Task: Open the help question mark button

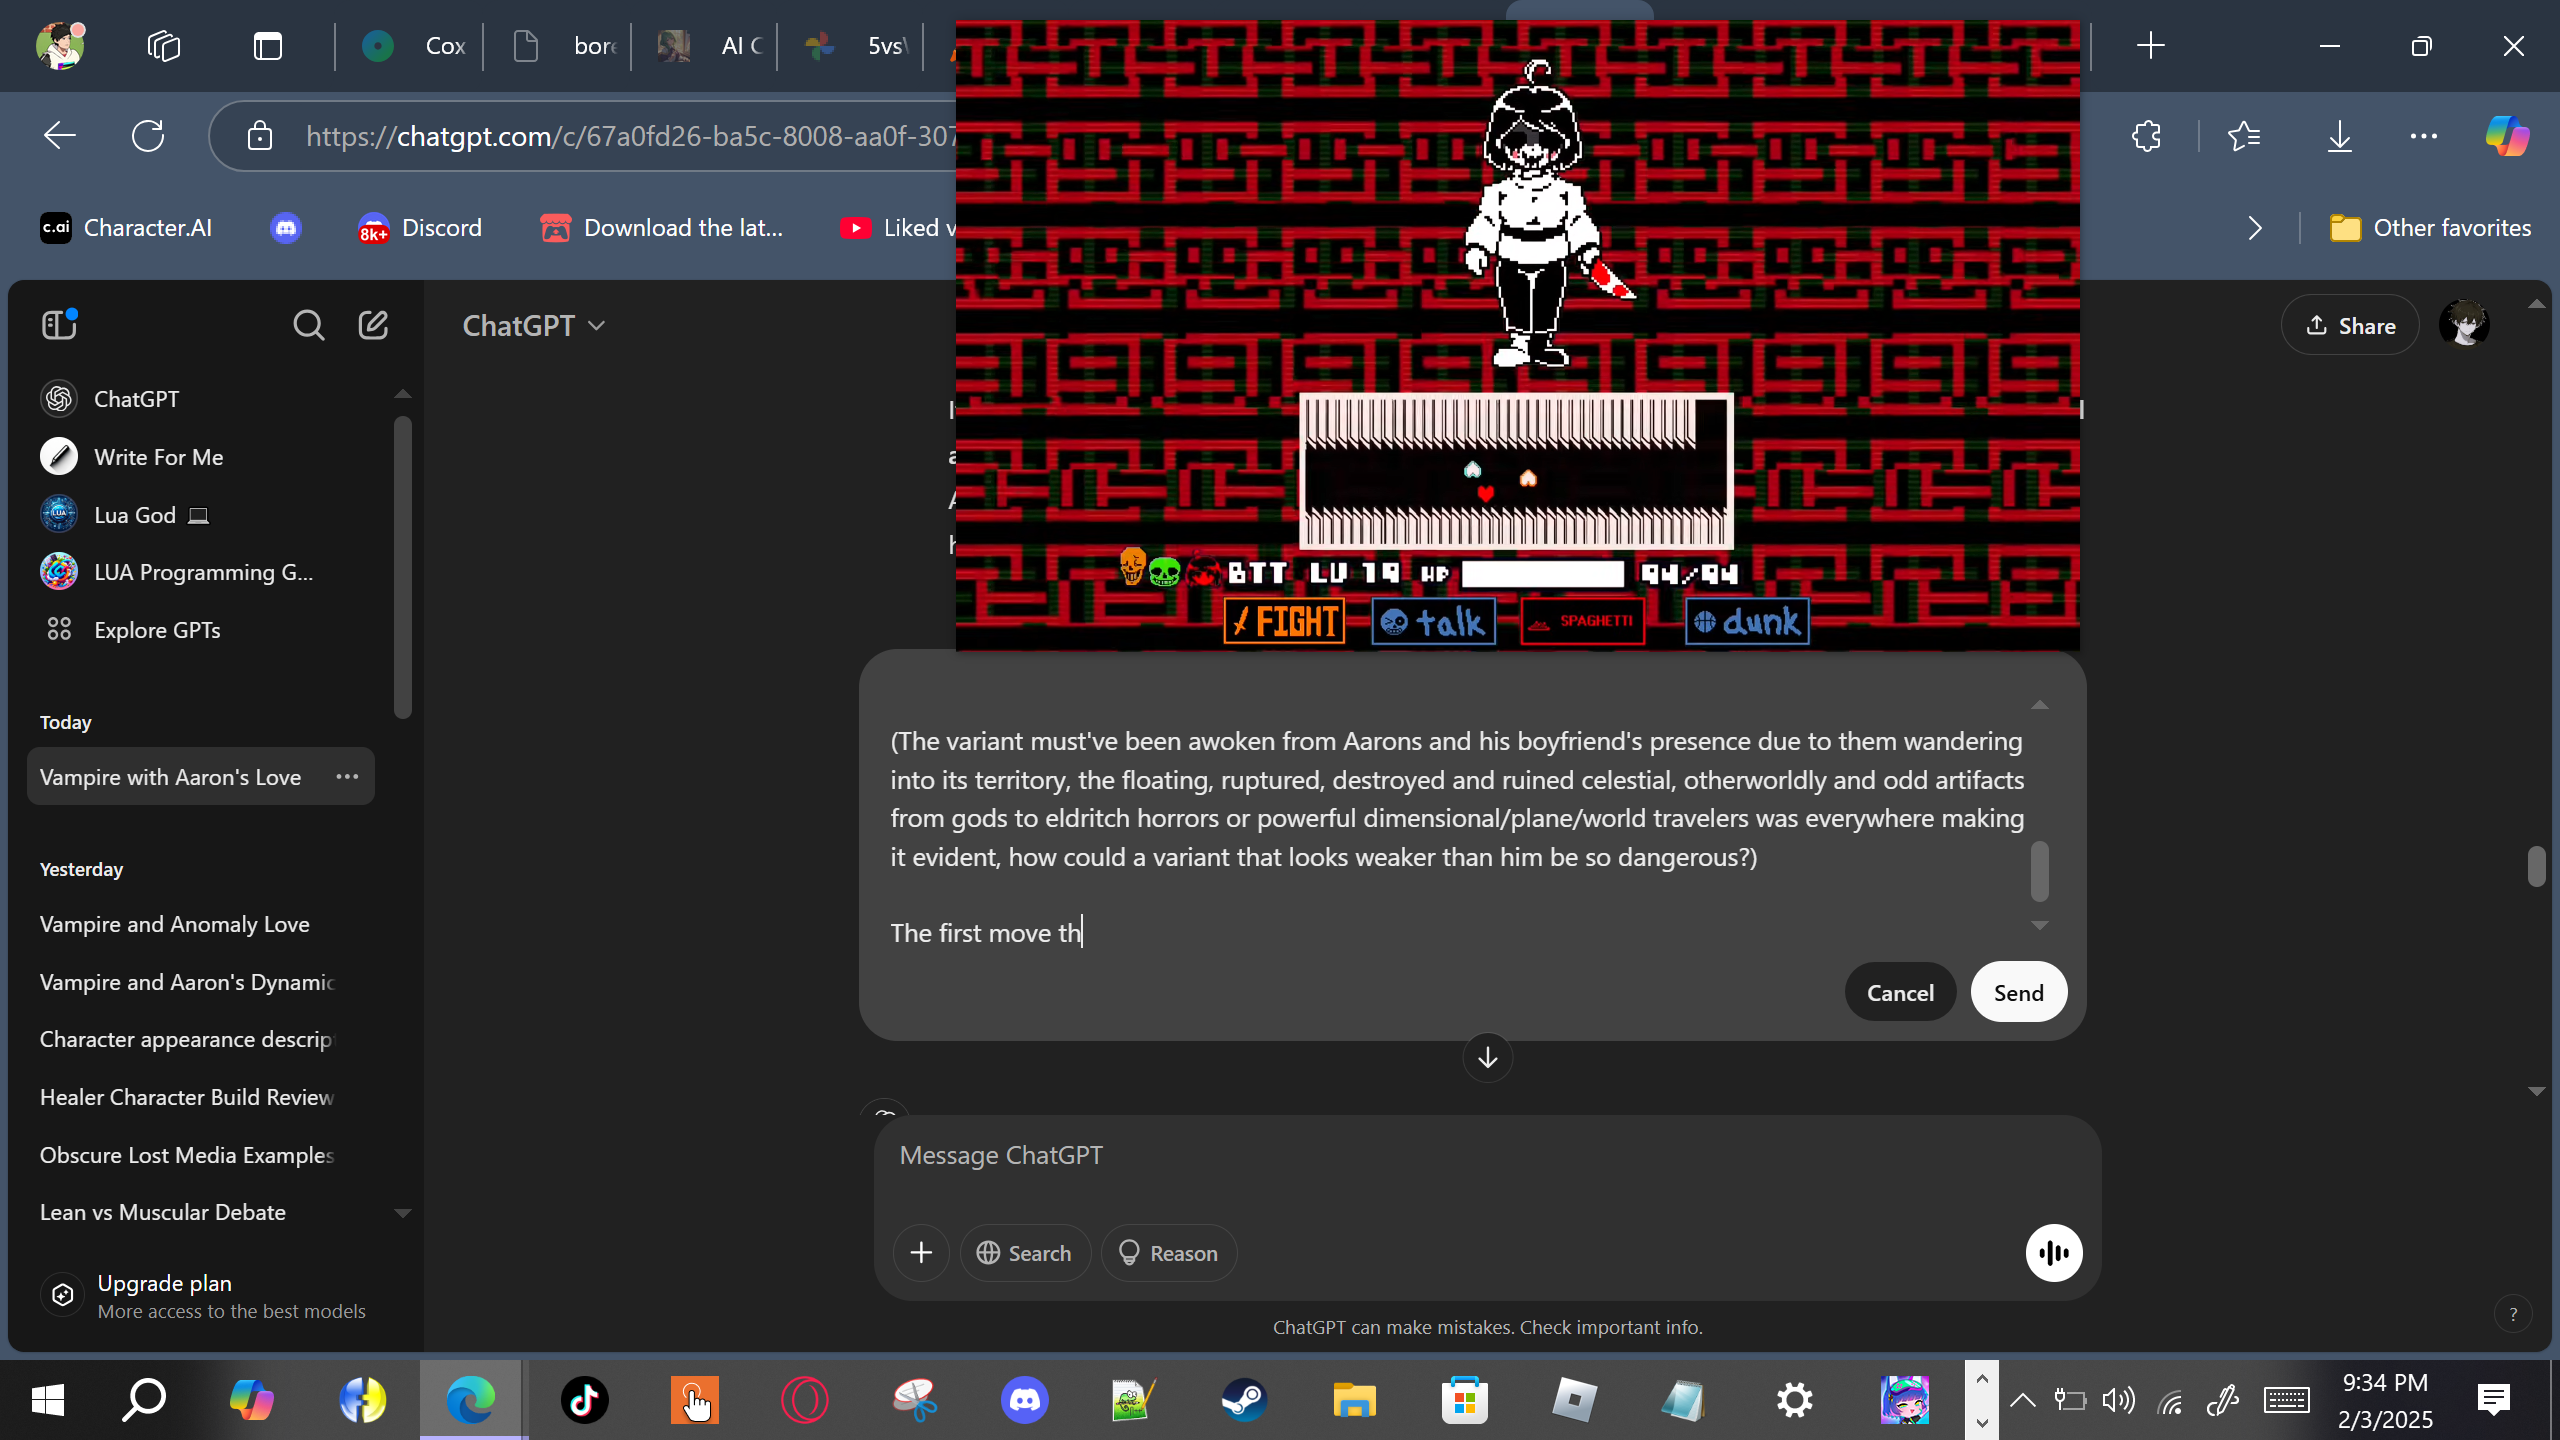Action: pyautogui.click(x=2513, y=1315)
